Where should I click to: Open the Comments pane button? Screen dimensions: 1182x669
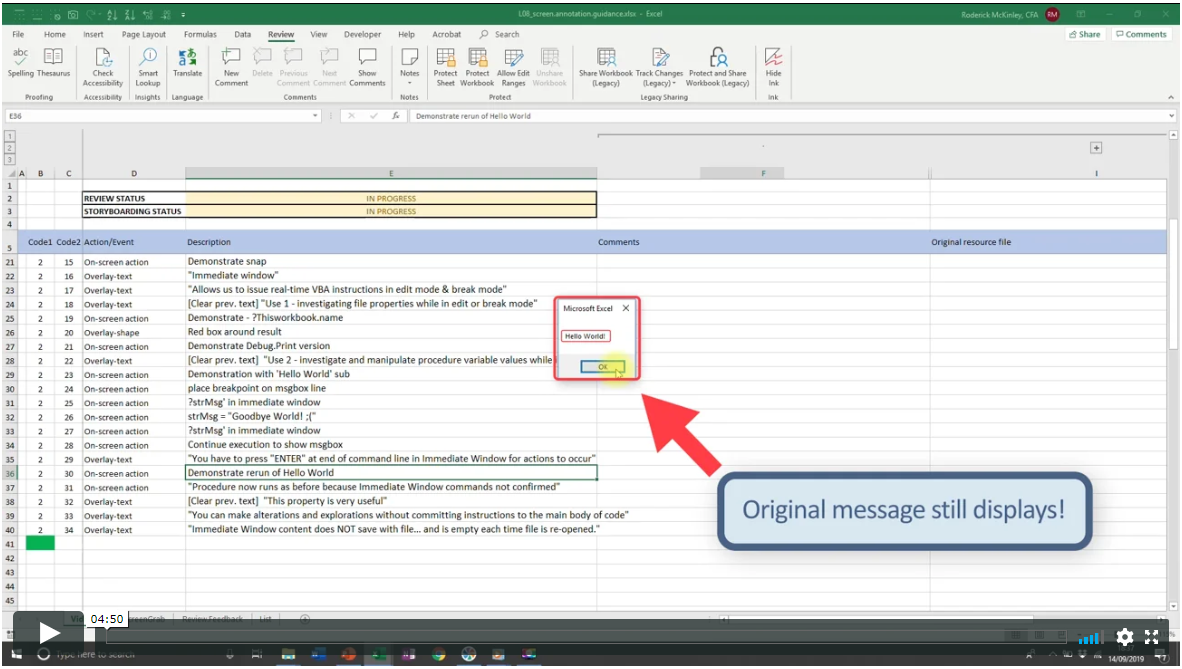tap(1141, 35)
